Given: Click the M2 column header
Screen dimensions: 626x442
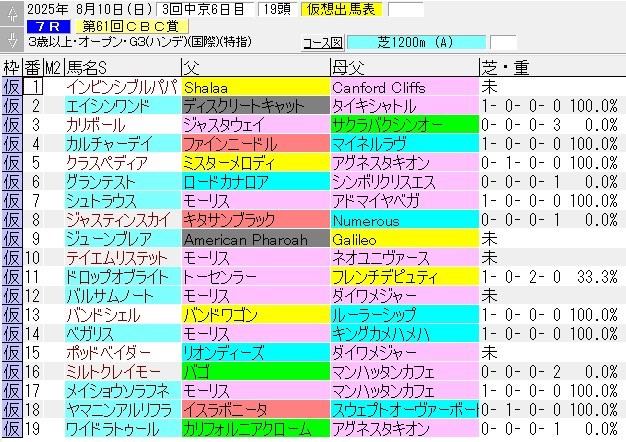Looking at the screenshot, I should click(x=53, y=67).
